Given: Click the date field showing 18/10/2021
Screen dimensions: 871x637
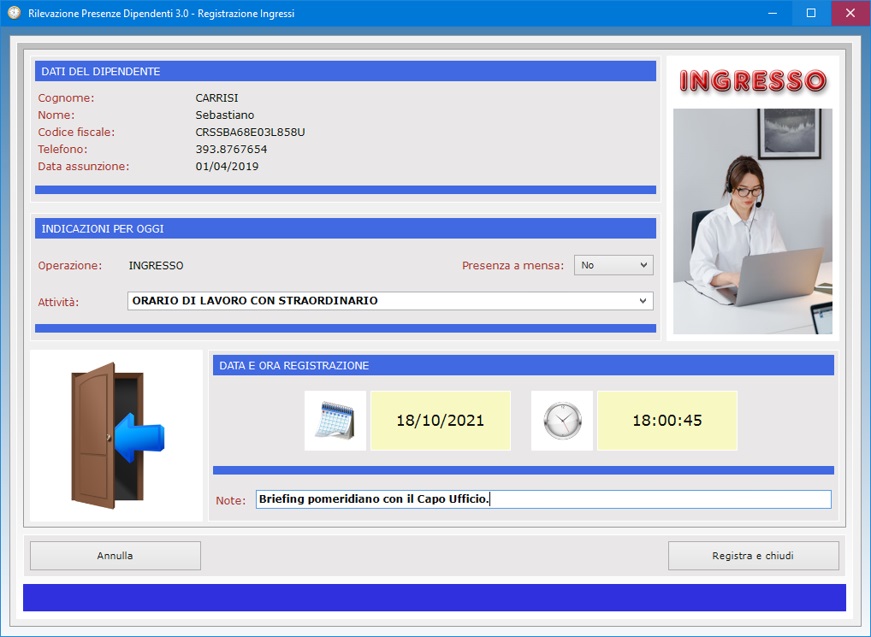Looking at the screenshot, I should point(440,420).
